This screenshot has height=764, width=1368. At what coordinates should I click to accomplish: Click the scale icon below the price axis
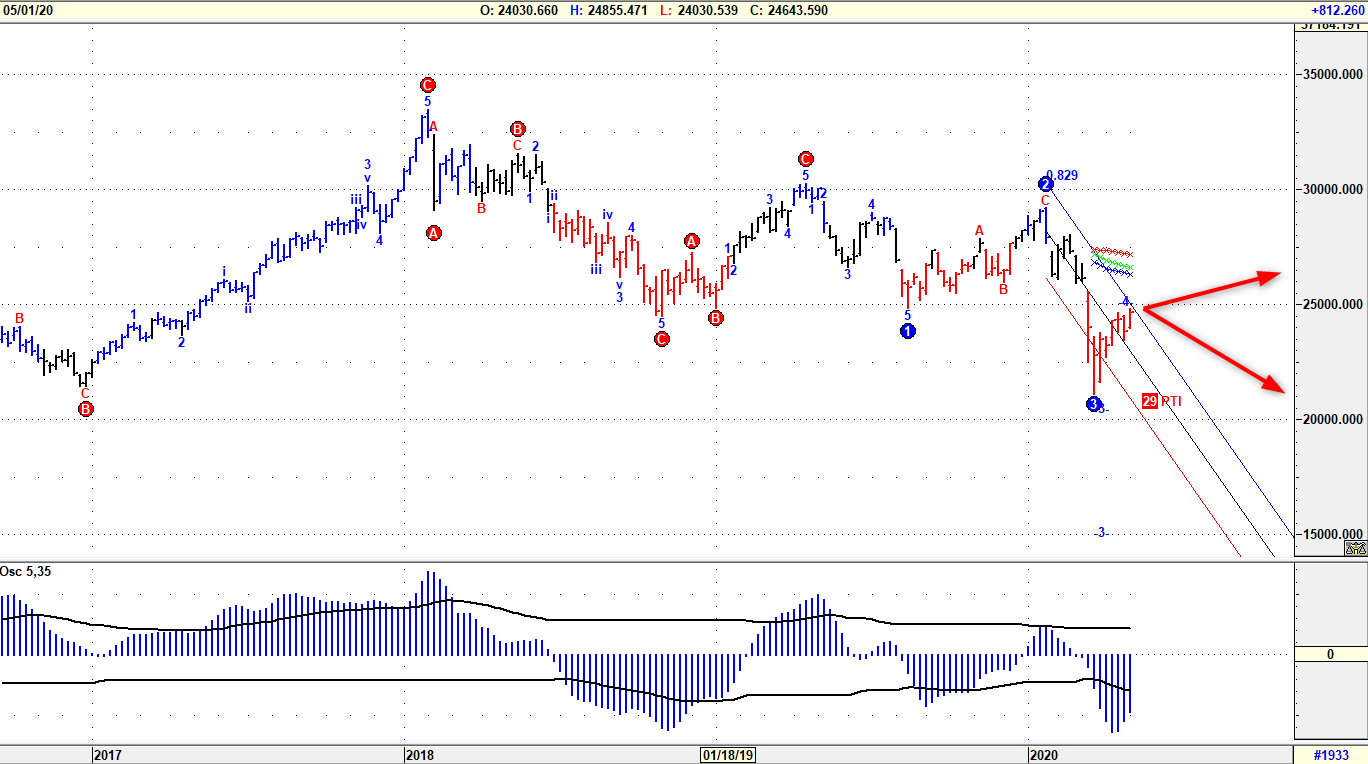(x=1355, y=548)
